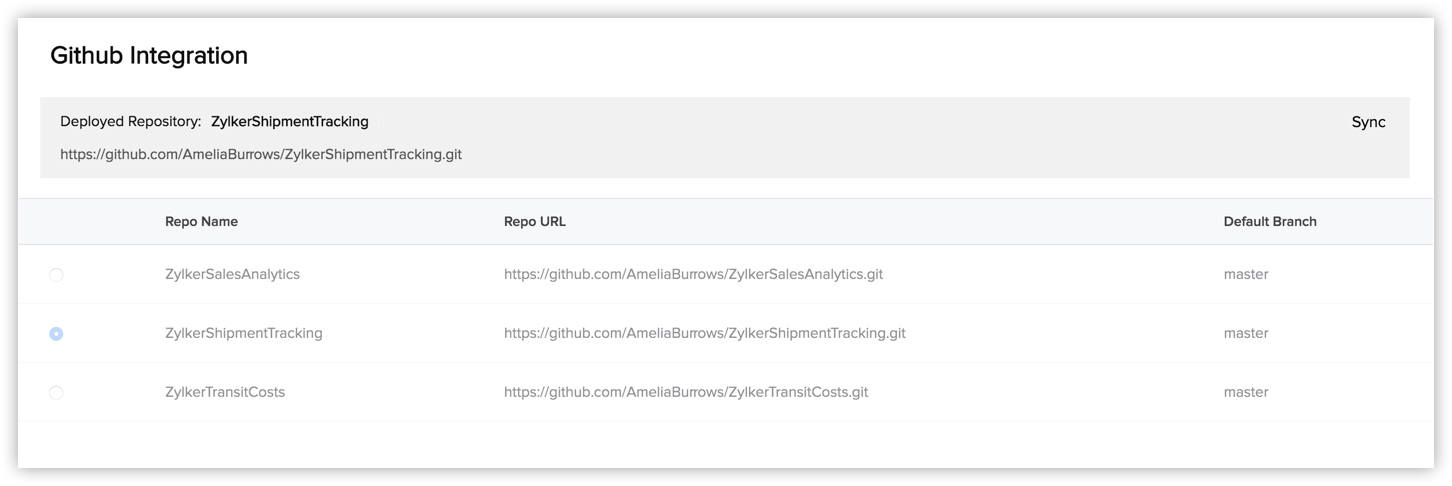Click the Deployed Repository label

[x=131, y=122]
